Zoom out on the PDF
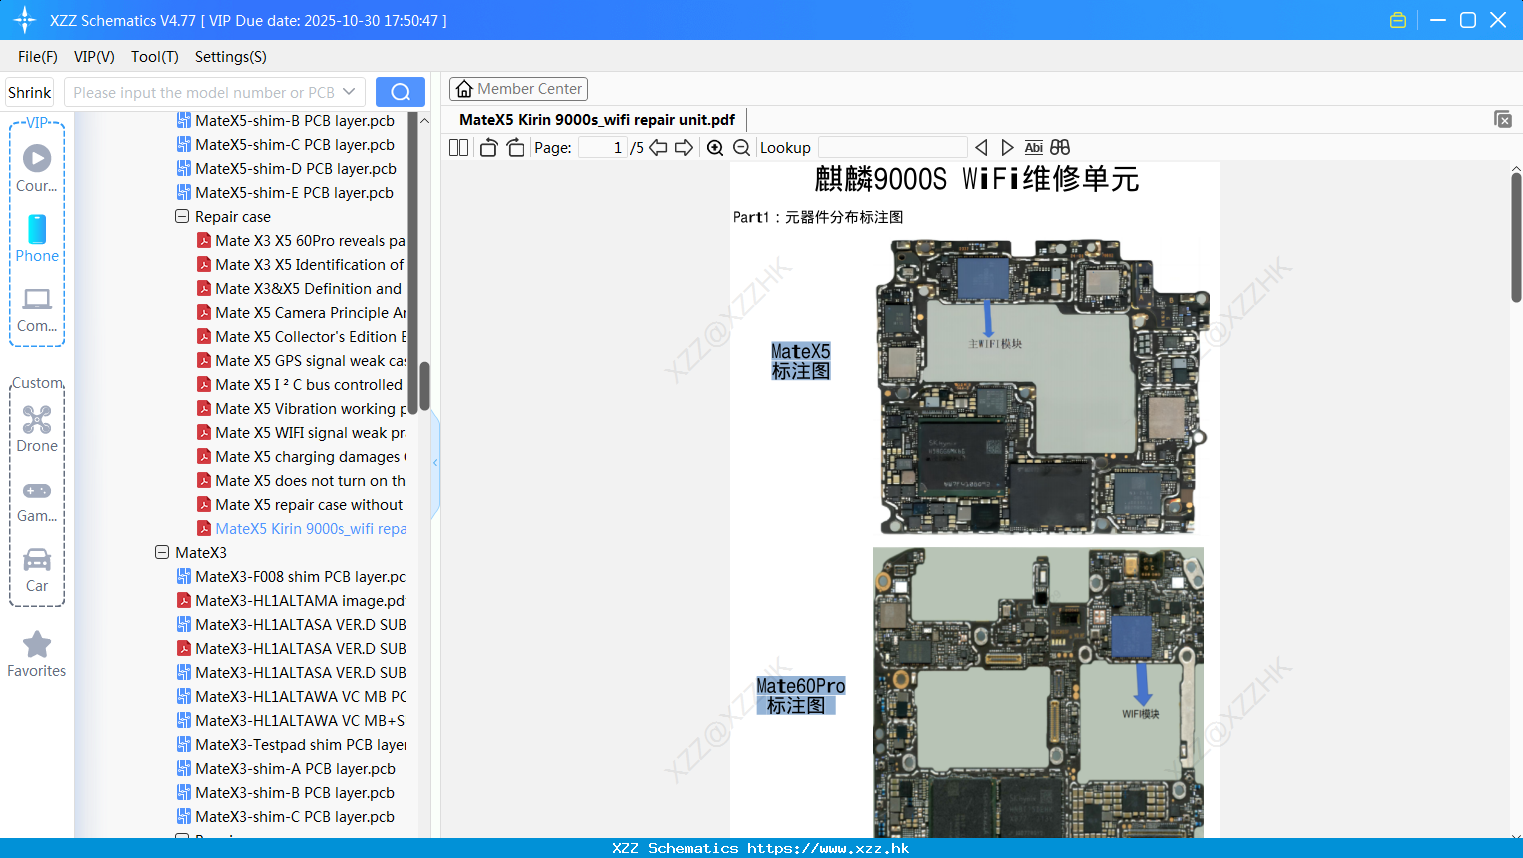The width and height of the screenshot is (1523, 858). (741, 148)
